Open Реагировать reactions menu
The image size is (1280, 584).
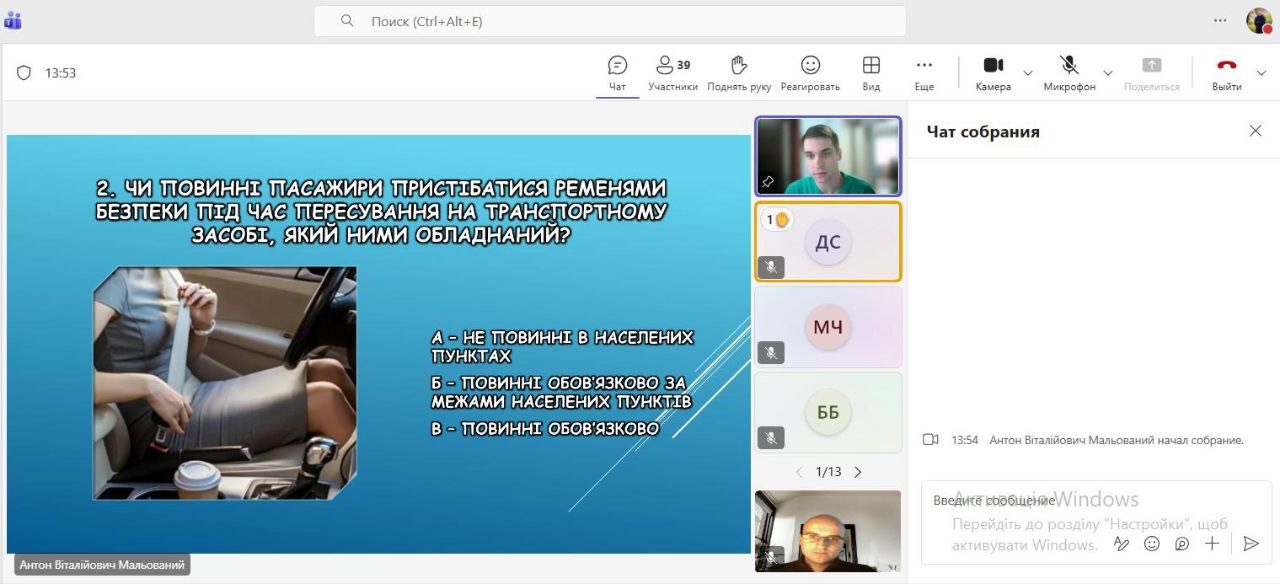(810, 72)
